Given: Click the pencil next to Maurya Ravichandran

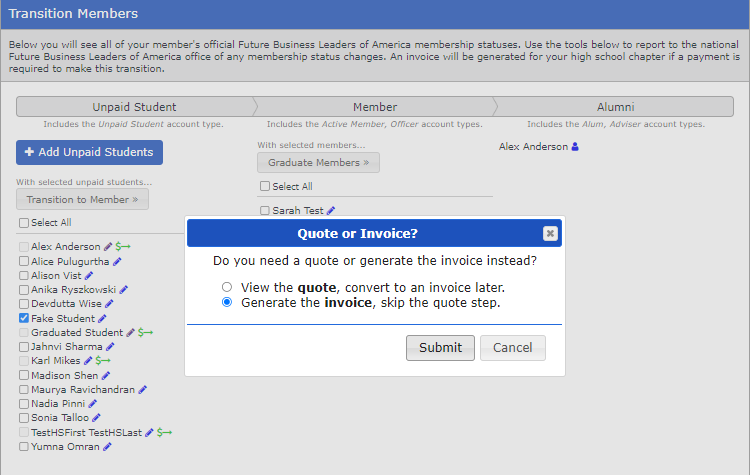Looking at the screenshot, I should (x=142, y=390).
